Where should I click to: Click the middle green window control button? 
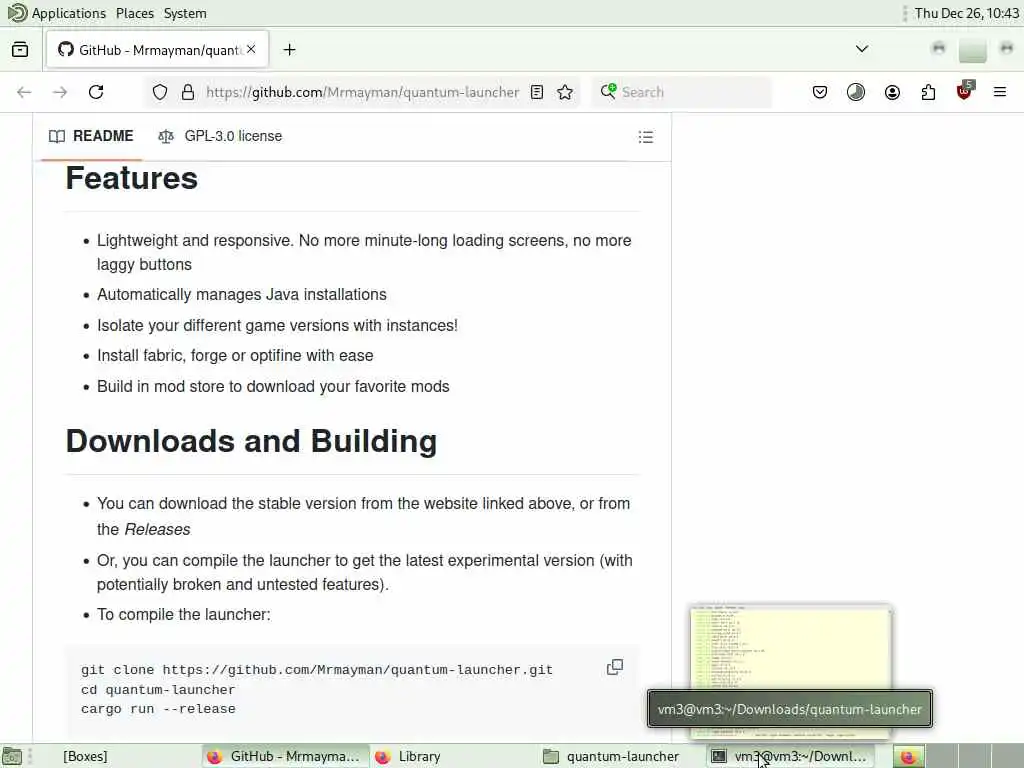click(x=972, y=51)
